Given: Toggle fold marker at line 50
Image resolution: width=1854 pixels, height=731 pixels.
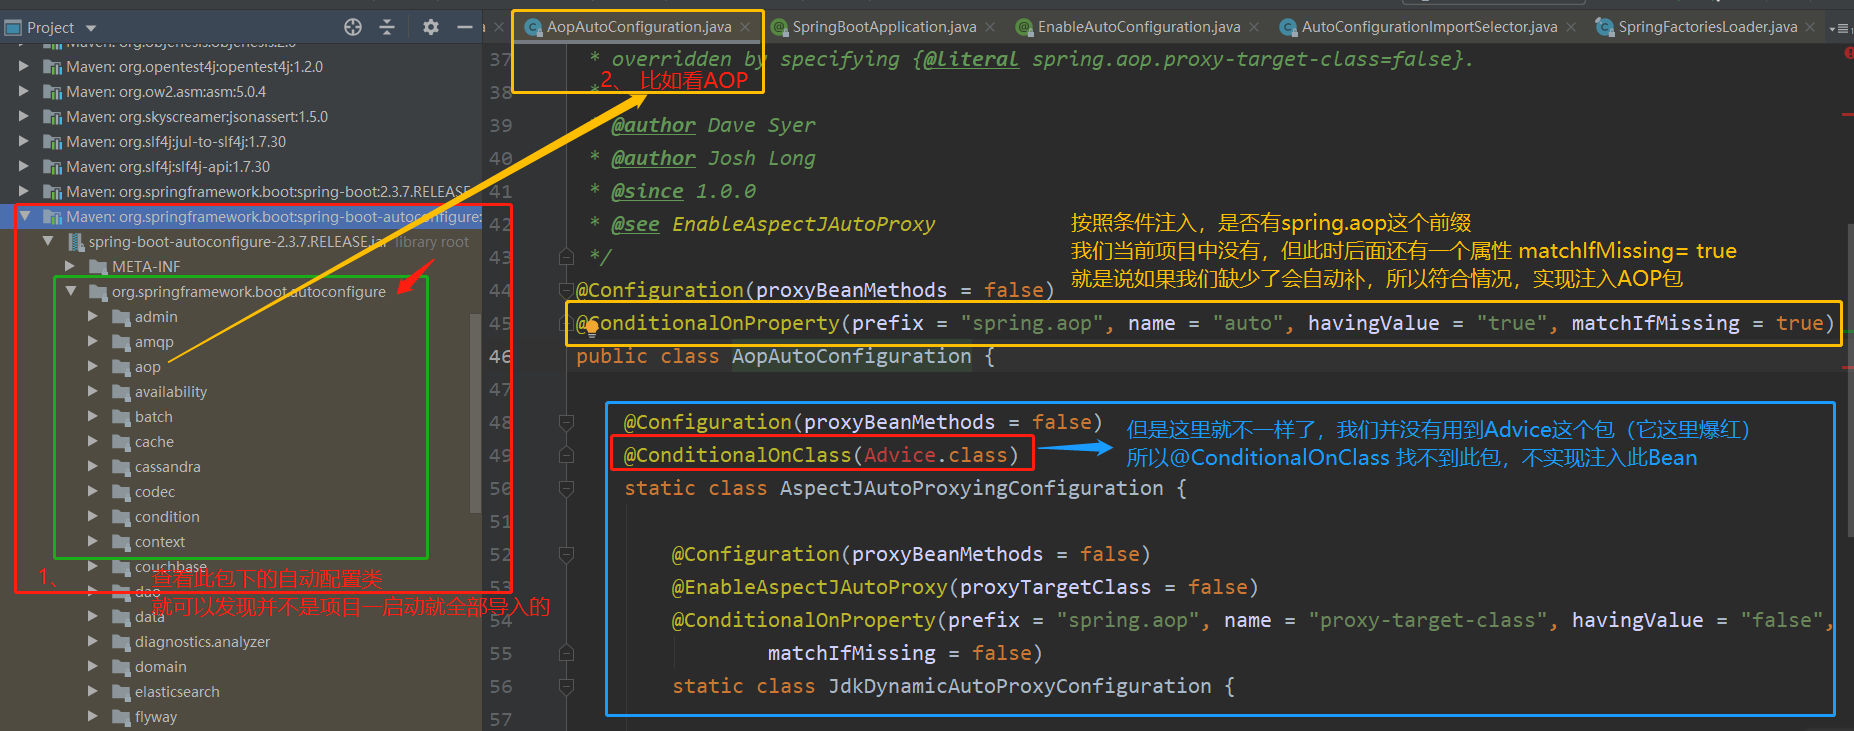Looking at the screenshot, I should click(x=566, y=488).
